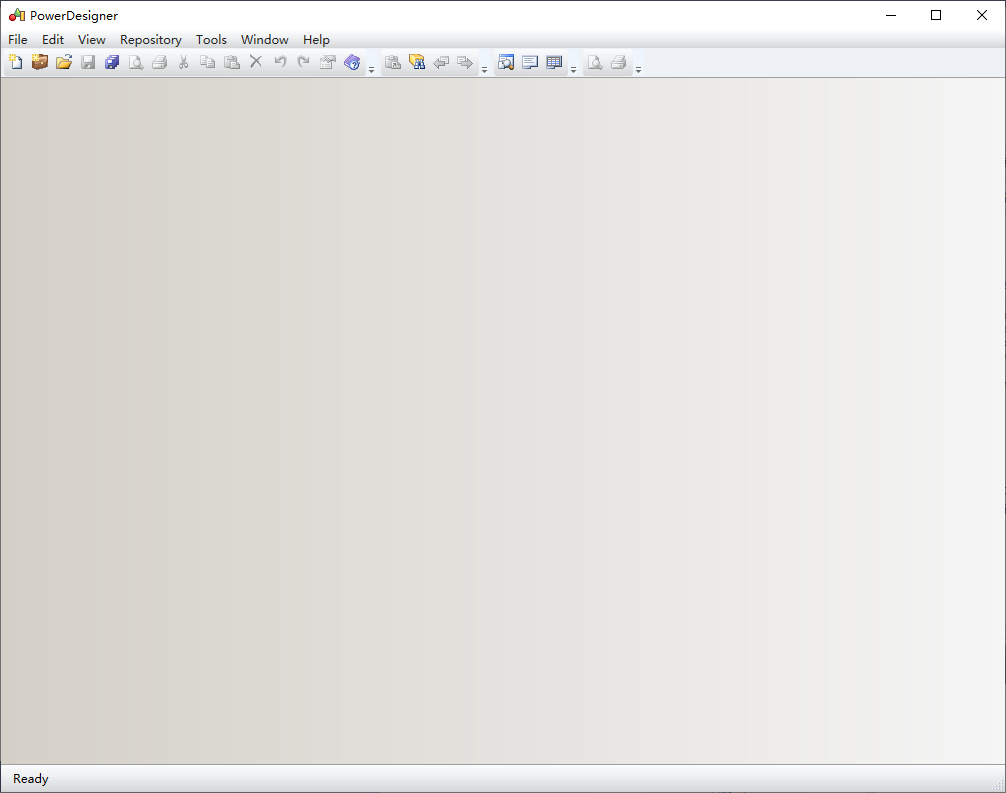
Task: Click the Forward arrow icon
Action: pos(465,62)
